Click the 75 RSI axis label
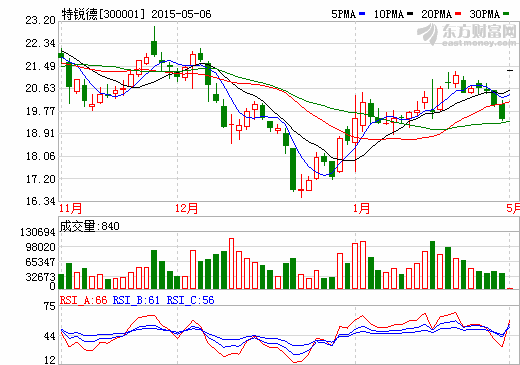 (x=50, y=306)
